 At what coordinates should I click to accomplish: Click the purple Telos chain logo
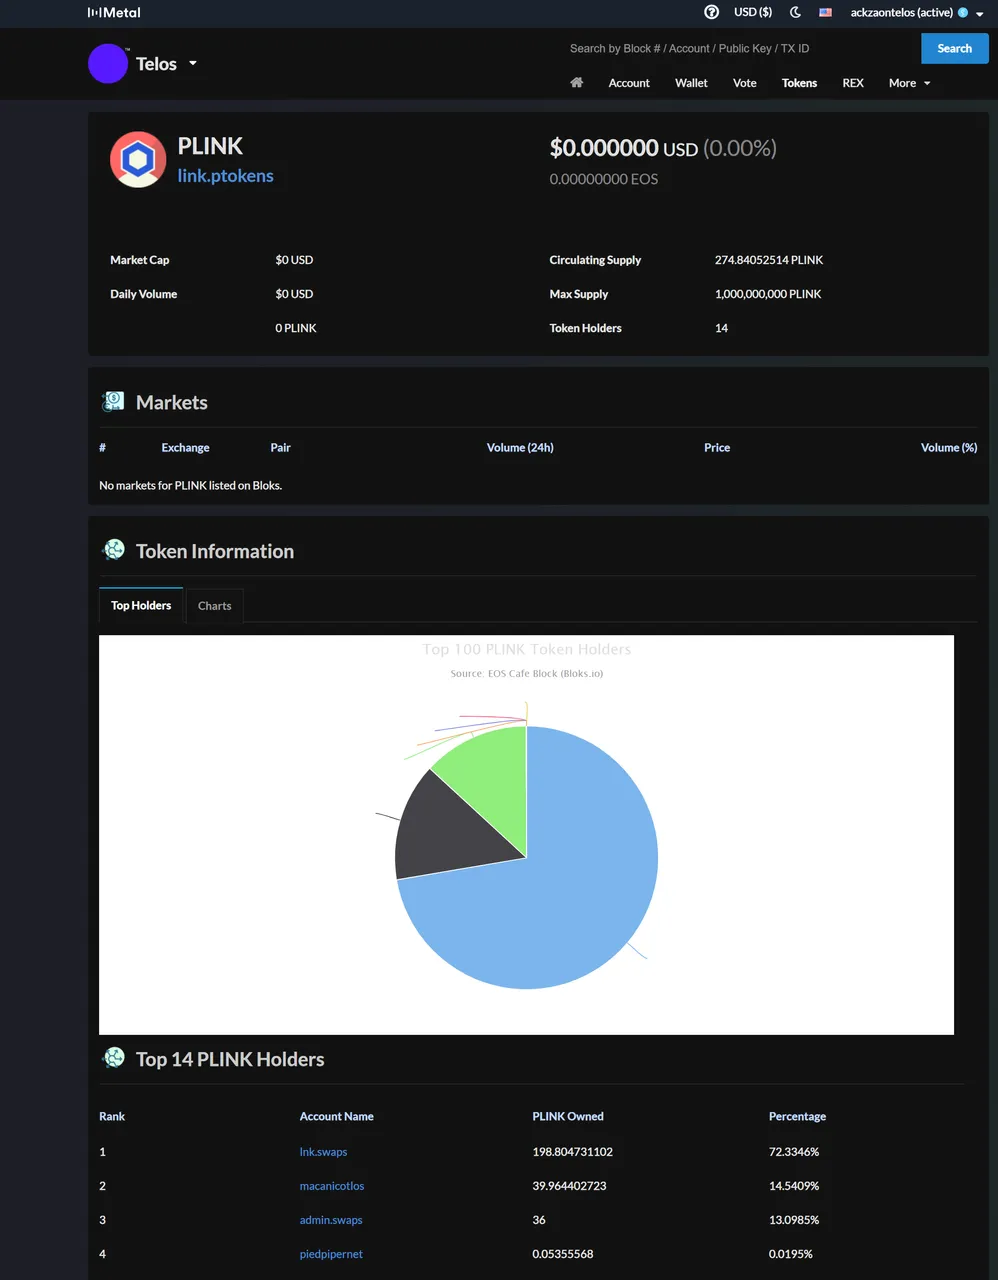point(108,64)
